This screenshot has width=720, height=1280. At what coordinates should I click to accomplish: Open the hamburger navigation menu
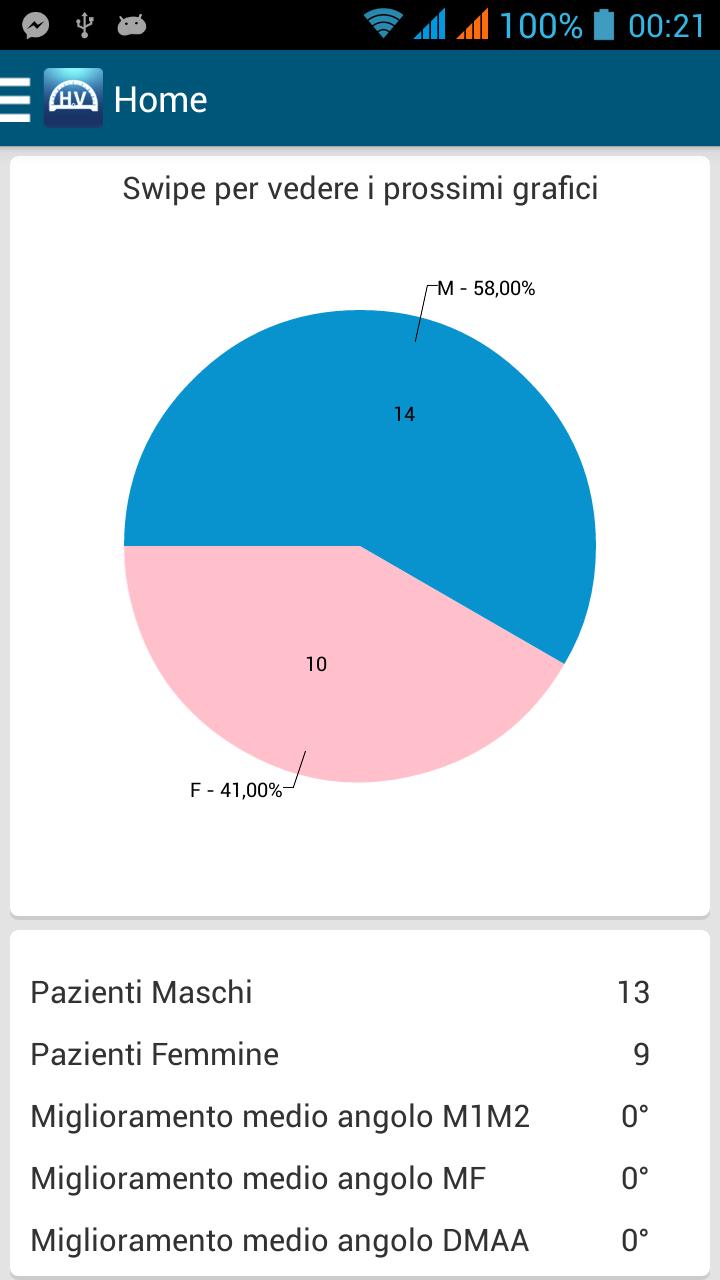[x=16, y=99]
